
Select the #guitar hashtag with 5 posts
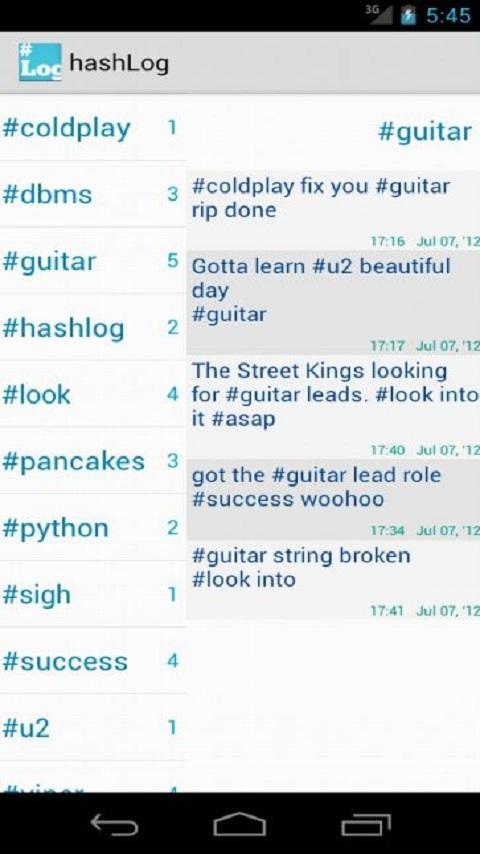(93, 261)
